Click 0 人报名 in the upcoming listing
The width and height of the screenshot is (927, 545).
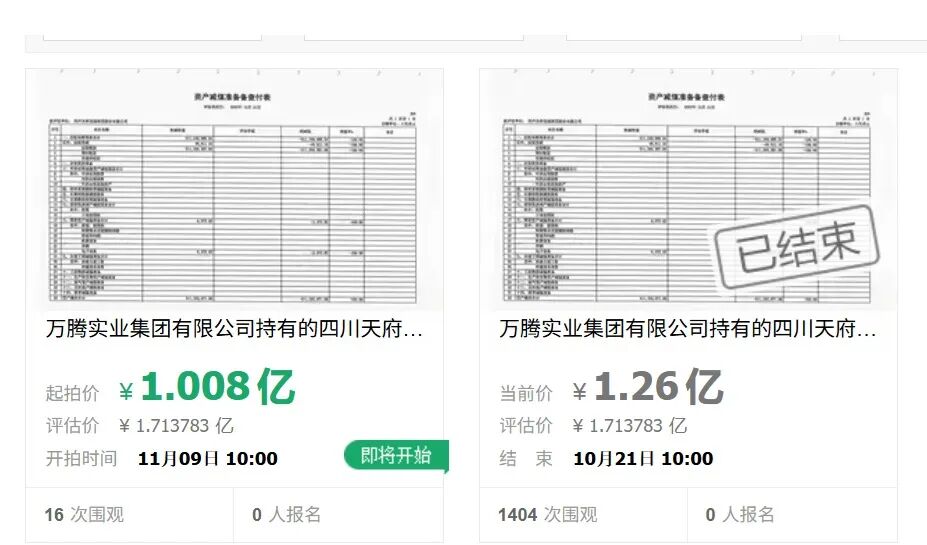(287, 515)
